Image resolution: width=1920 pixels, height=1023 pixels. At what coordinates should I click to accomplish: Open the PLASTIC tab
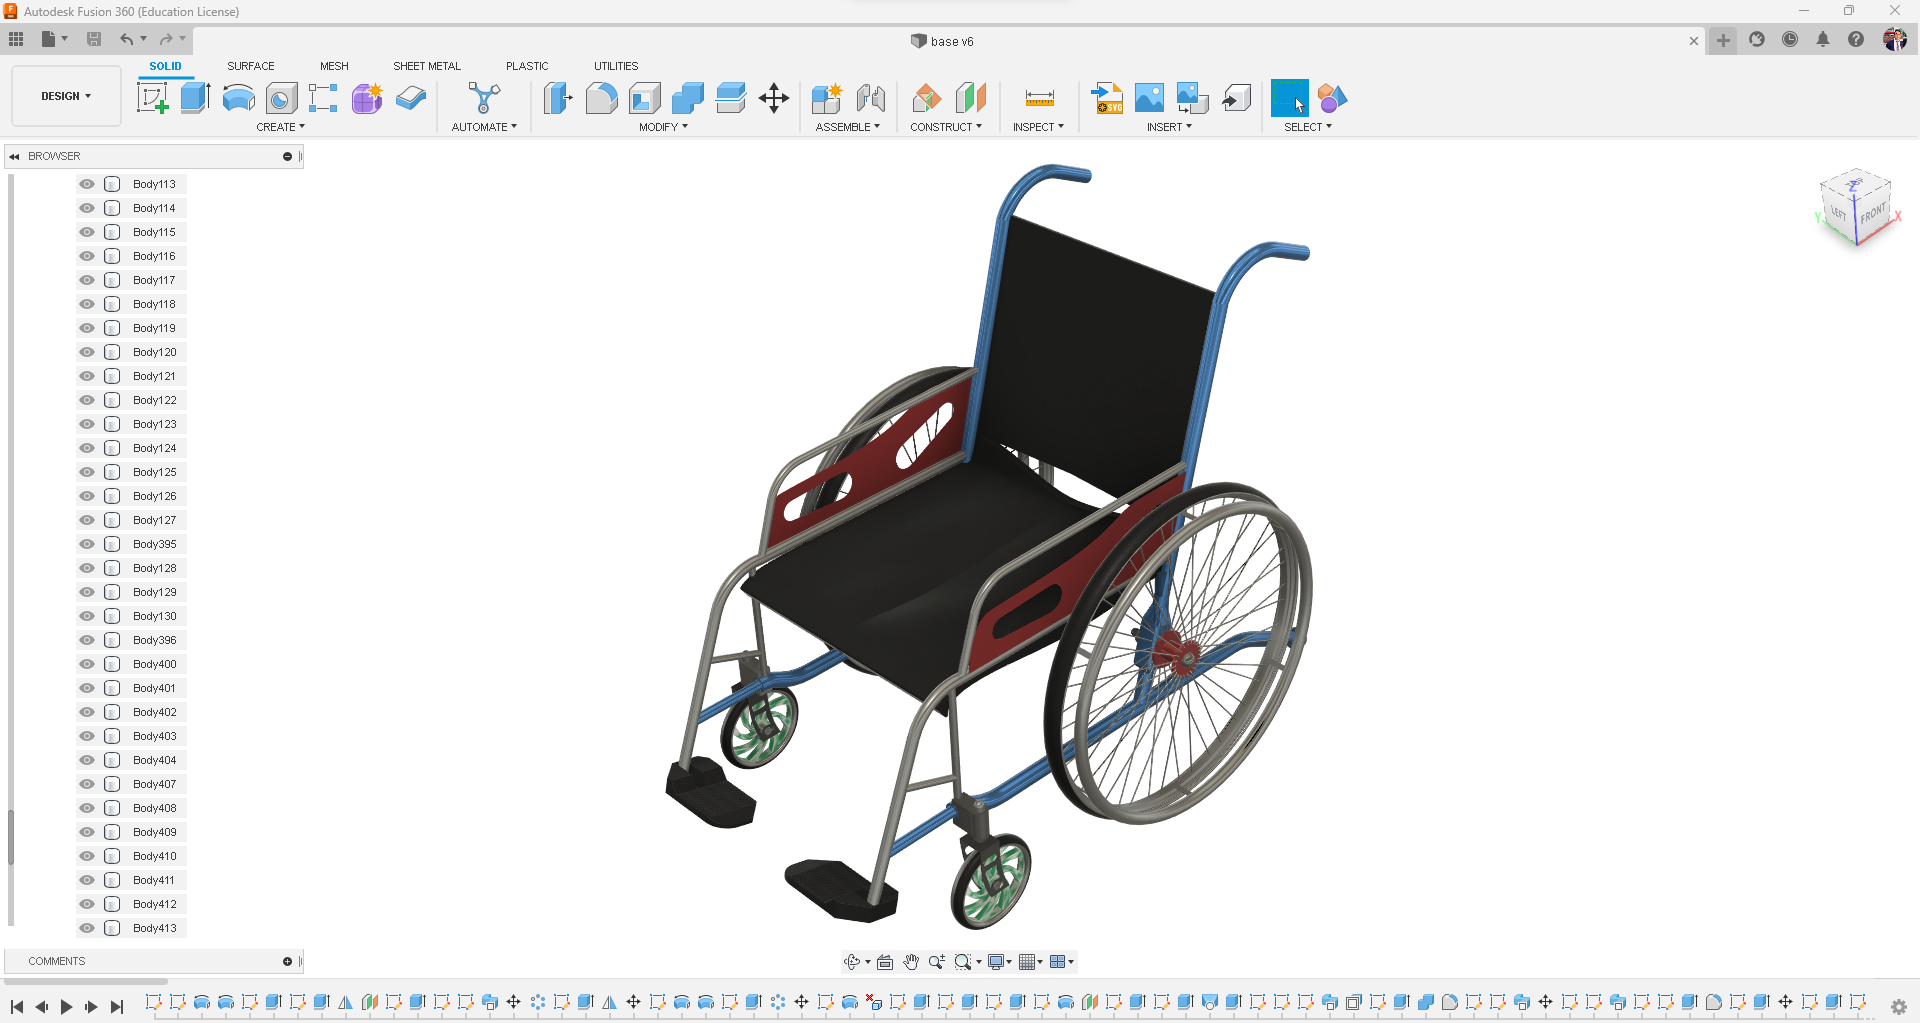pyautogui.click(x=527, y=66)
